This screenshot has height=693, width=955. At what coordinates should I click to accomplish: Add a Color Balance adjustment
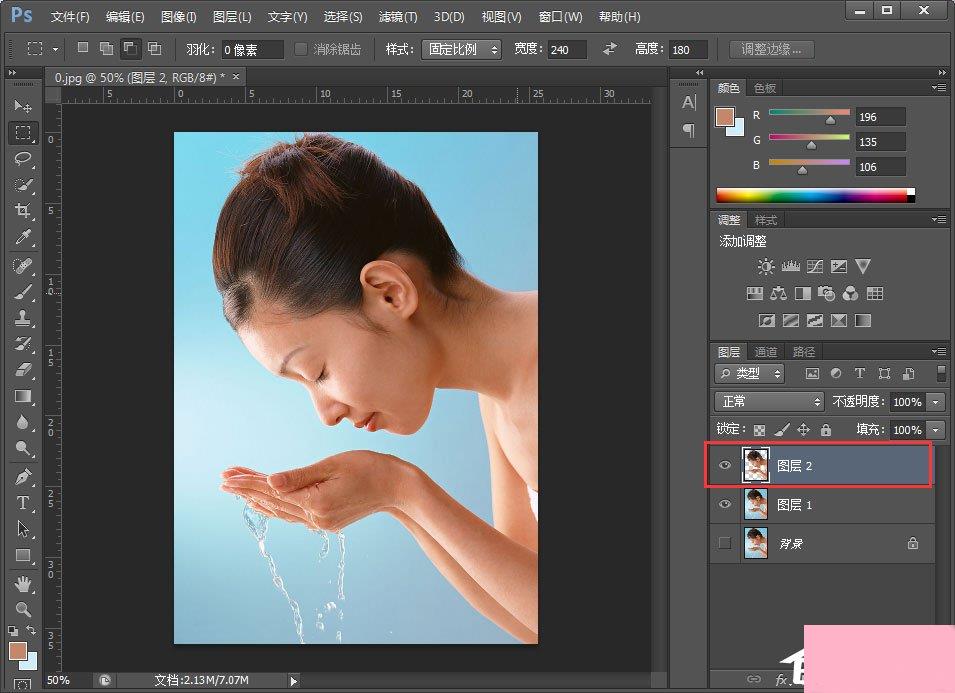(x=778, y=294)
